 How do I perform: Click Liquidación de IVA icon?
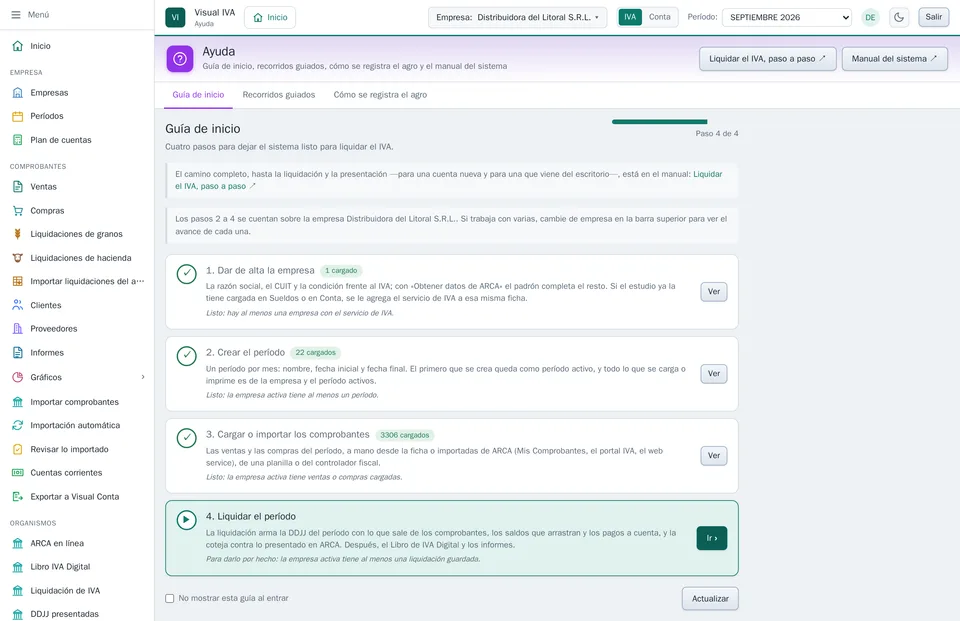(18, 591)
